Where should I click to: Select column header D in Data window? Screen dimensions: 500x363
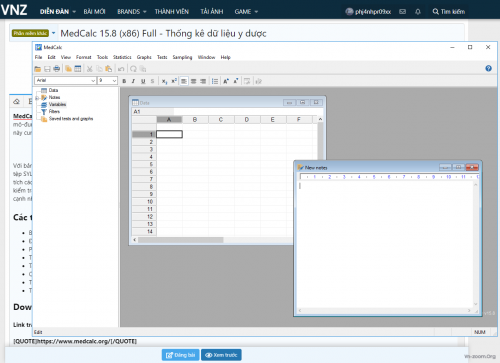pyautogui.click(x=247, y=119)
